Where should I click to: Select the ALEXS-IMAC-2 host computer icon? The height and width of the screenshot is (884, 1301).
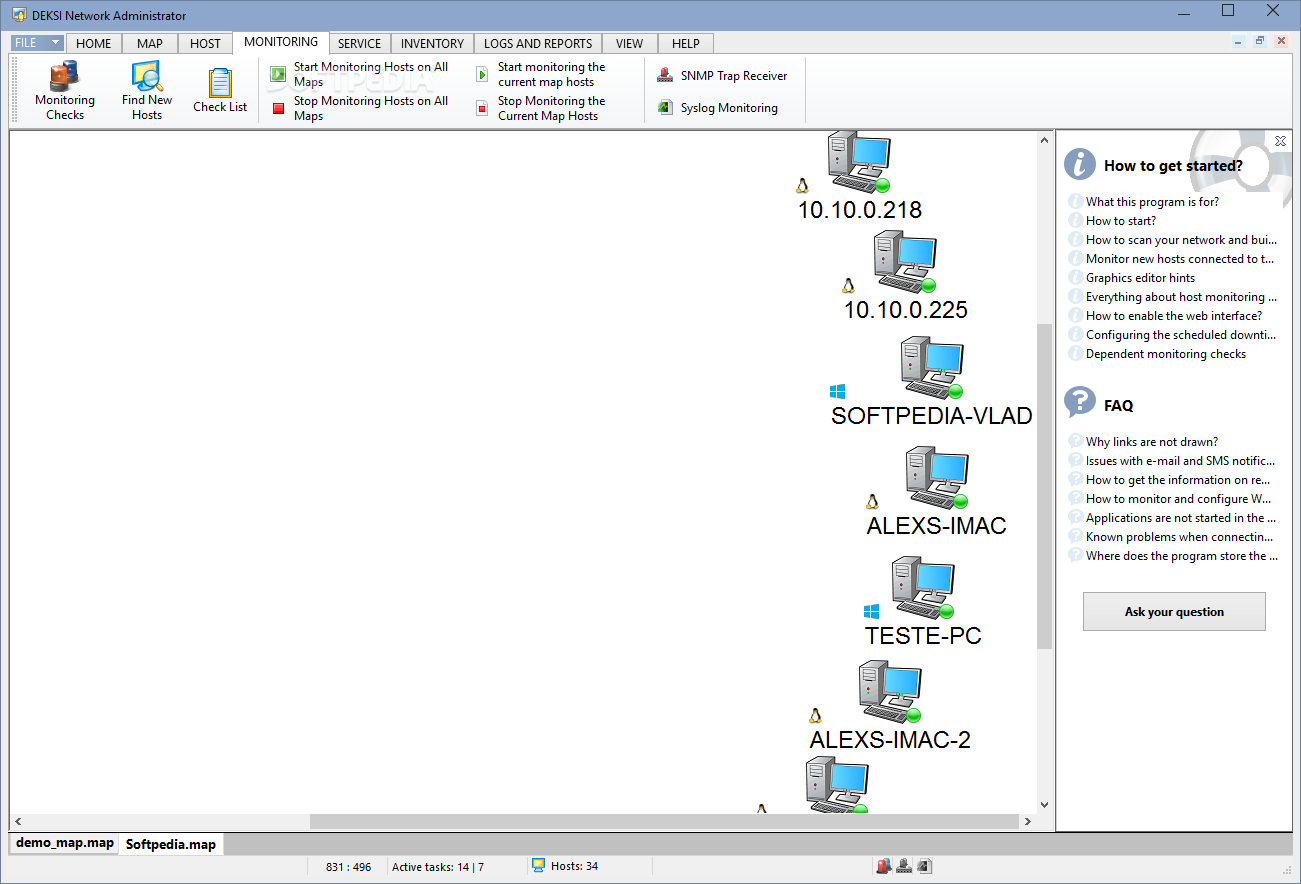tap(890, 692)
